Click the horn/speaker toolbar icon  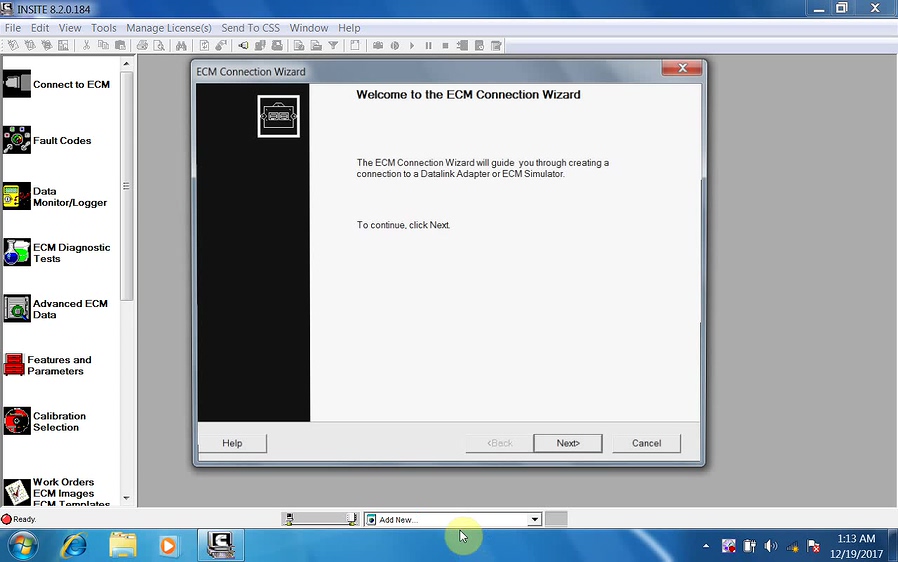pyautogui.click(x=243, y=45)
